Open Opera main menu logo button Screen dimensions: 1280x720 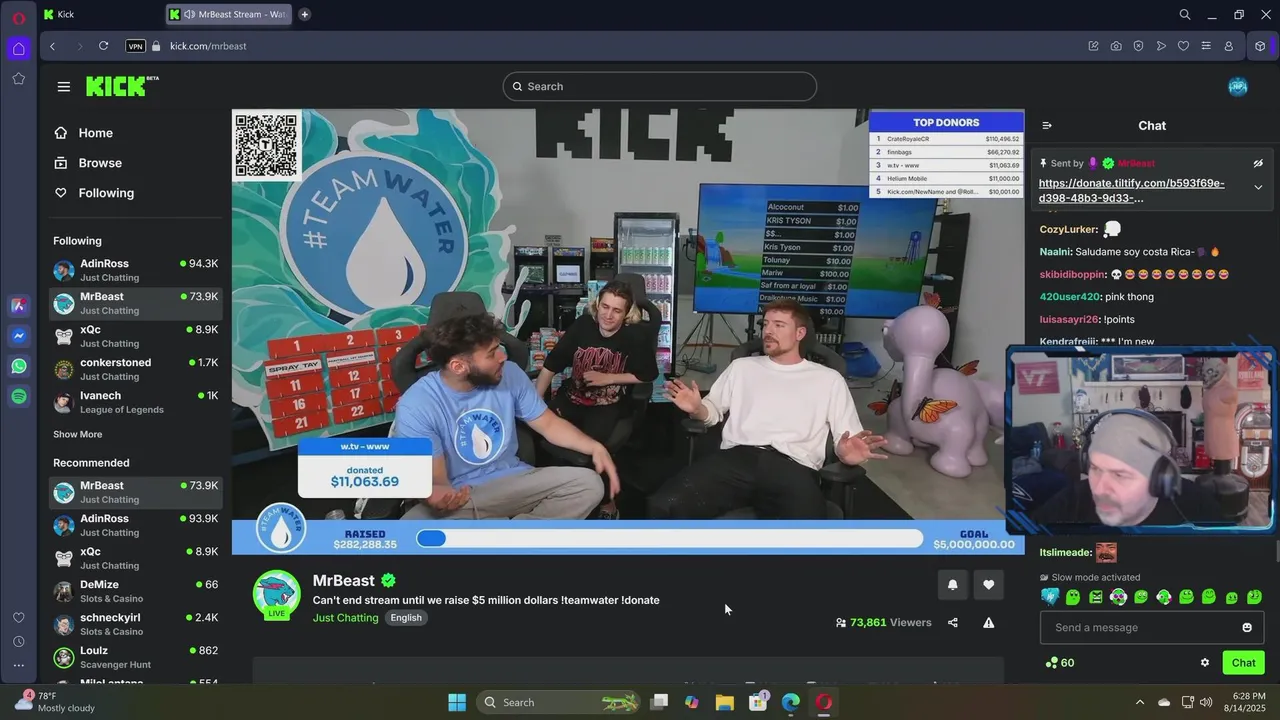(18, 17)
